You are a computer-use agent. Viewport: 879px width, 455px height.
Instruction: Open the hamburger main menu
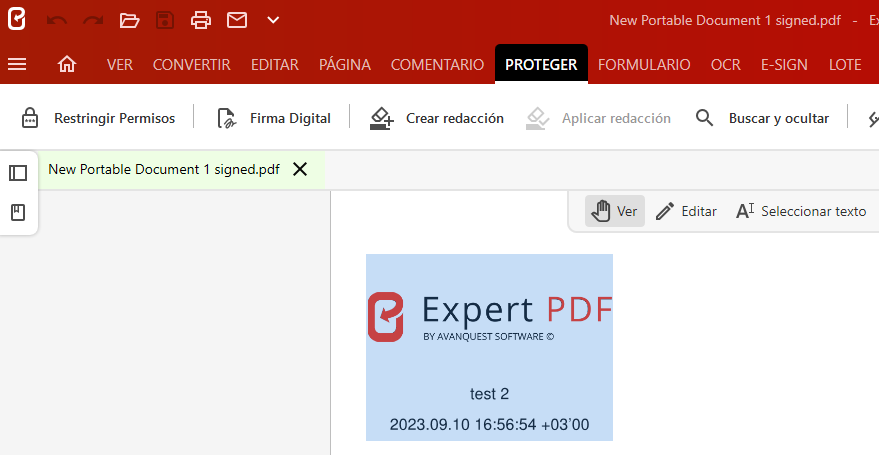coord(17,64)
